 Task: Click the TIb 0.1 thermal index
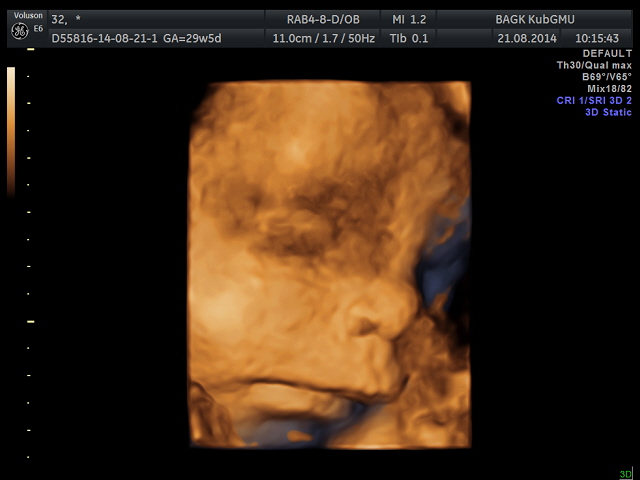[x=408, y=37]
